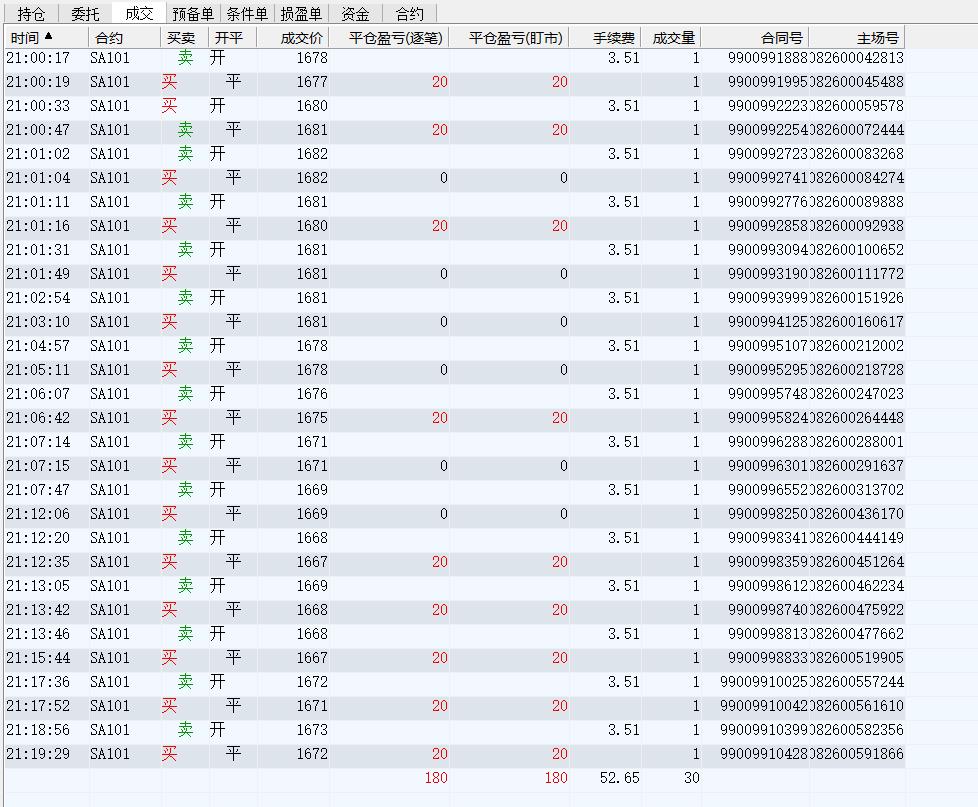
Task: Click the 平仓盈亏(逐笔) column header
Action: click(389, 38)
